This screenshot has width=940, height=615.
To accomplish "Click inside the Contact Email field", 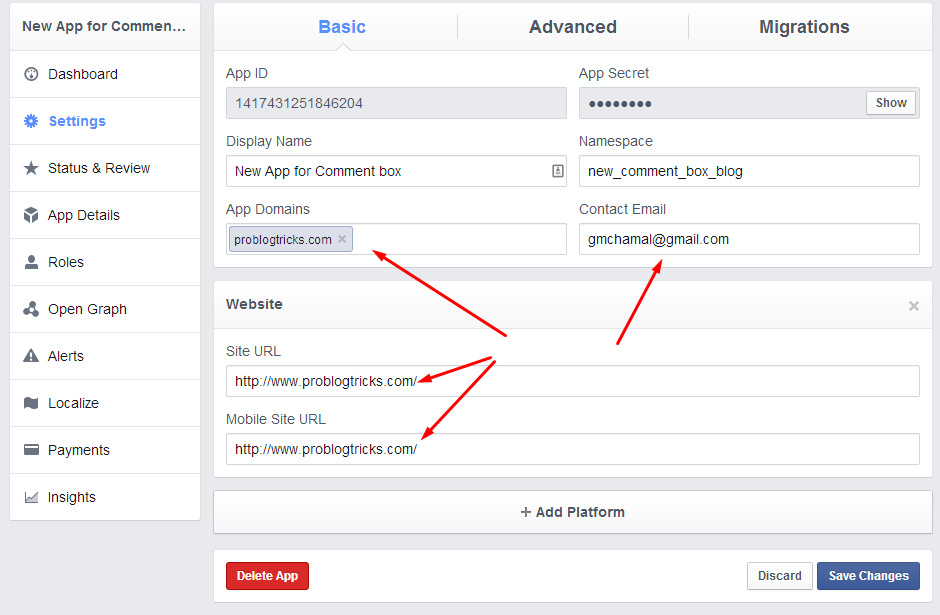I will pyautogui.click(x=749, y=239).
